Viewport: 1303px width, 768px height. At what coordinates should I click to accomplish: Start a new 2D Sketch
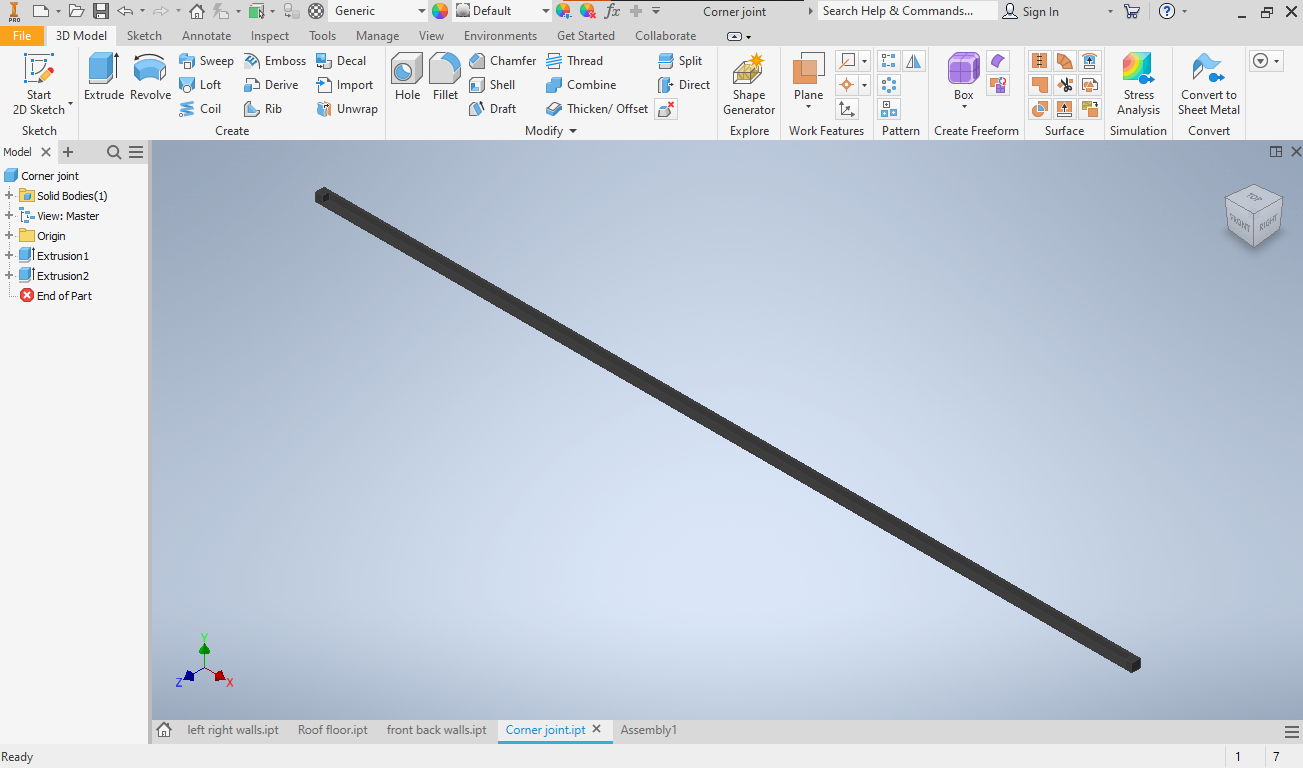click(x=39, y=85)
